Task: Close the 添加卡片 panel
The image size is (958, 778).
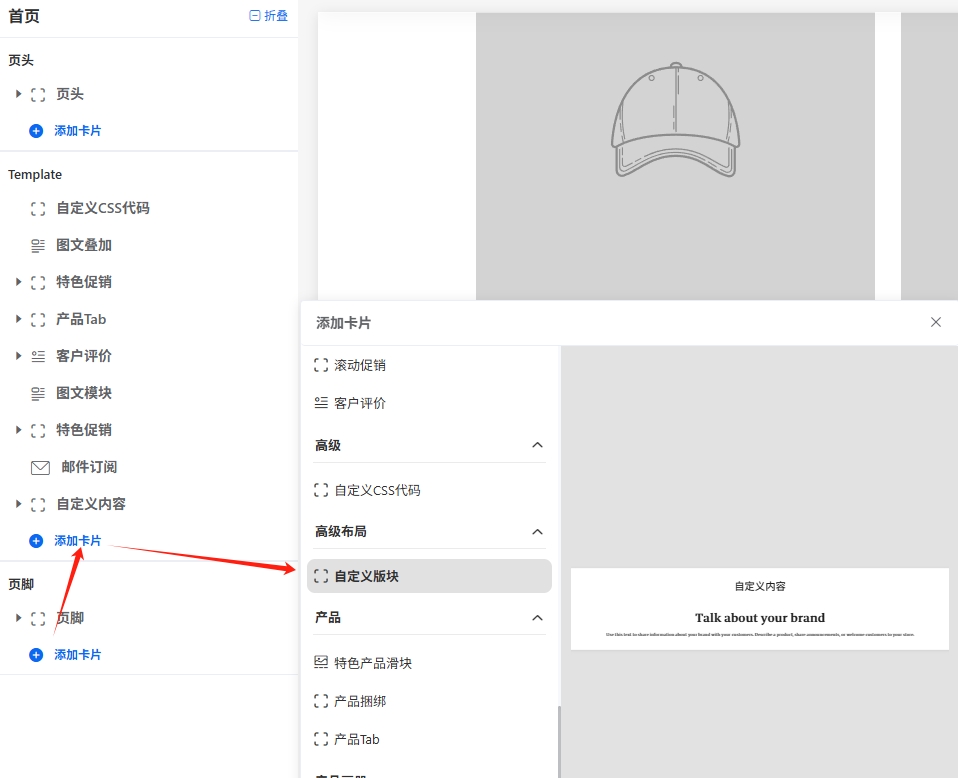Action: [x=936, y=322]
